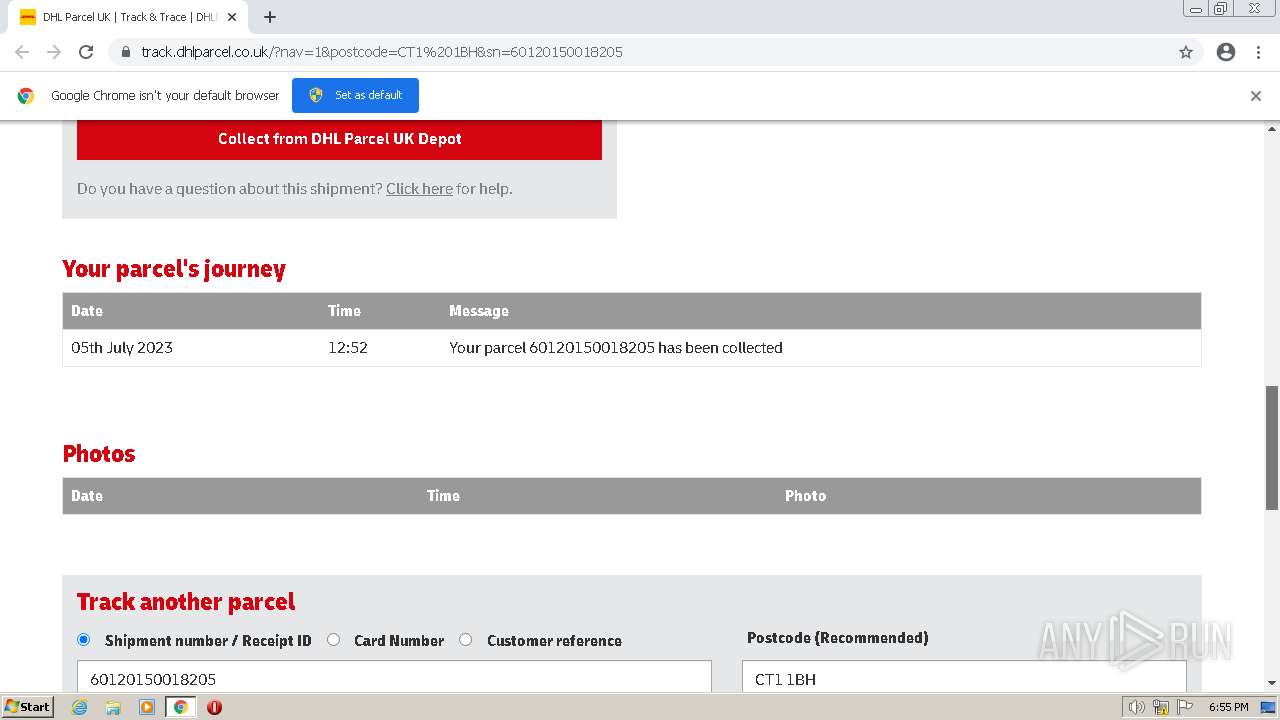Launch Internet Explorer from taskbar
The height and width of the screenshot is (720, 1280).
80,707
